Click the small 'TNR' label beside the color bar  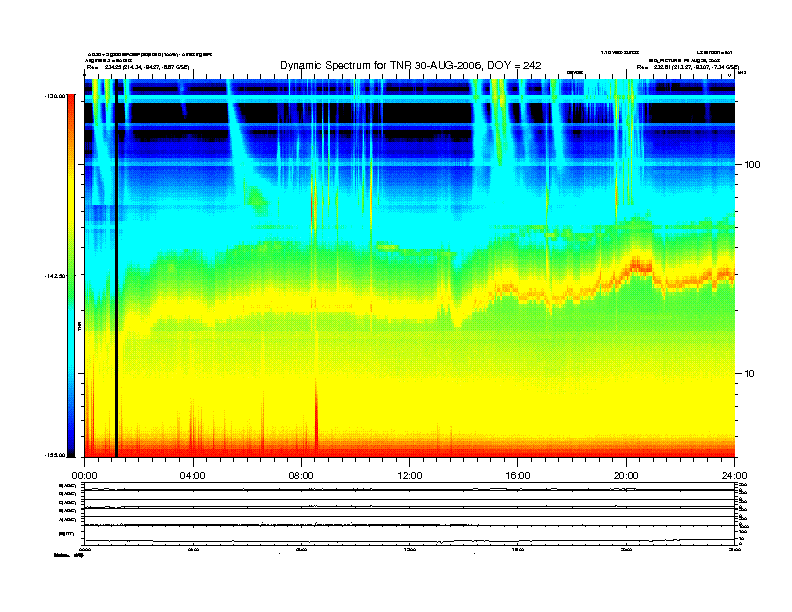click(79, 326)
